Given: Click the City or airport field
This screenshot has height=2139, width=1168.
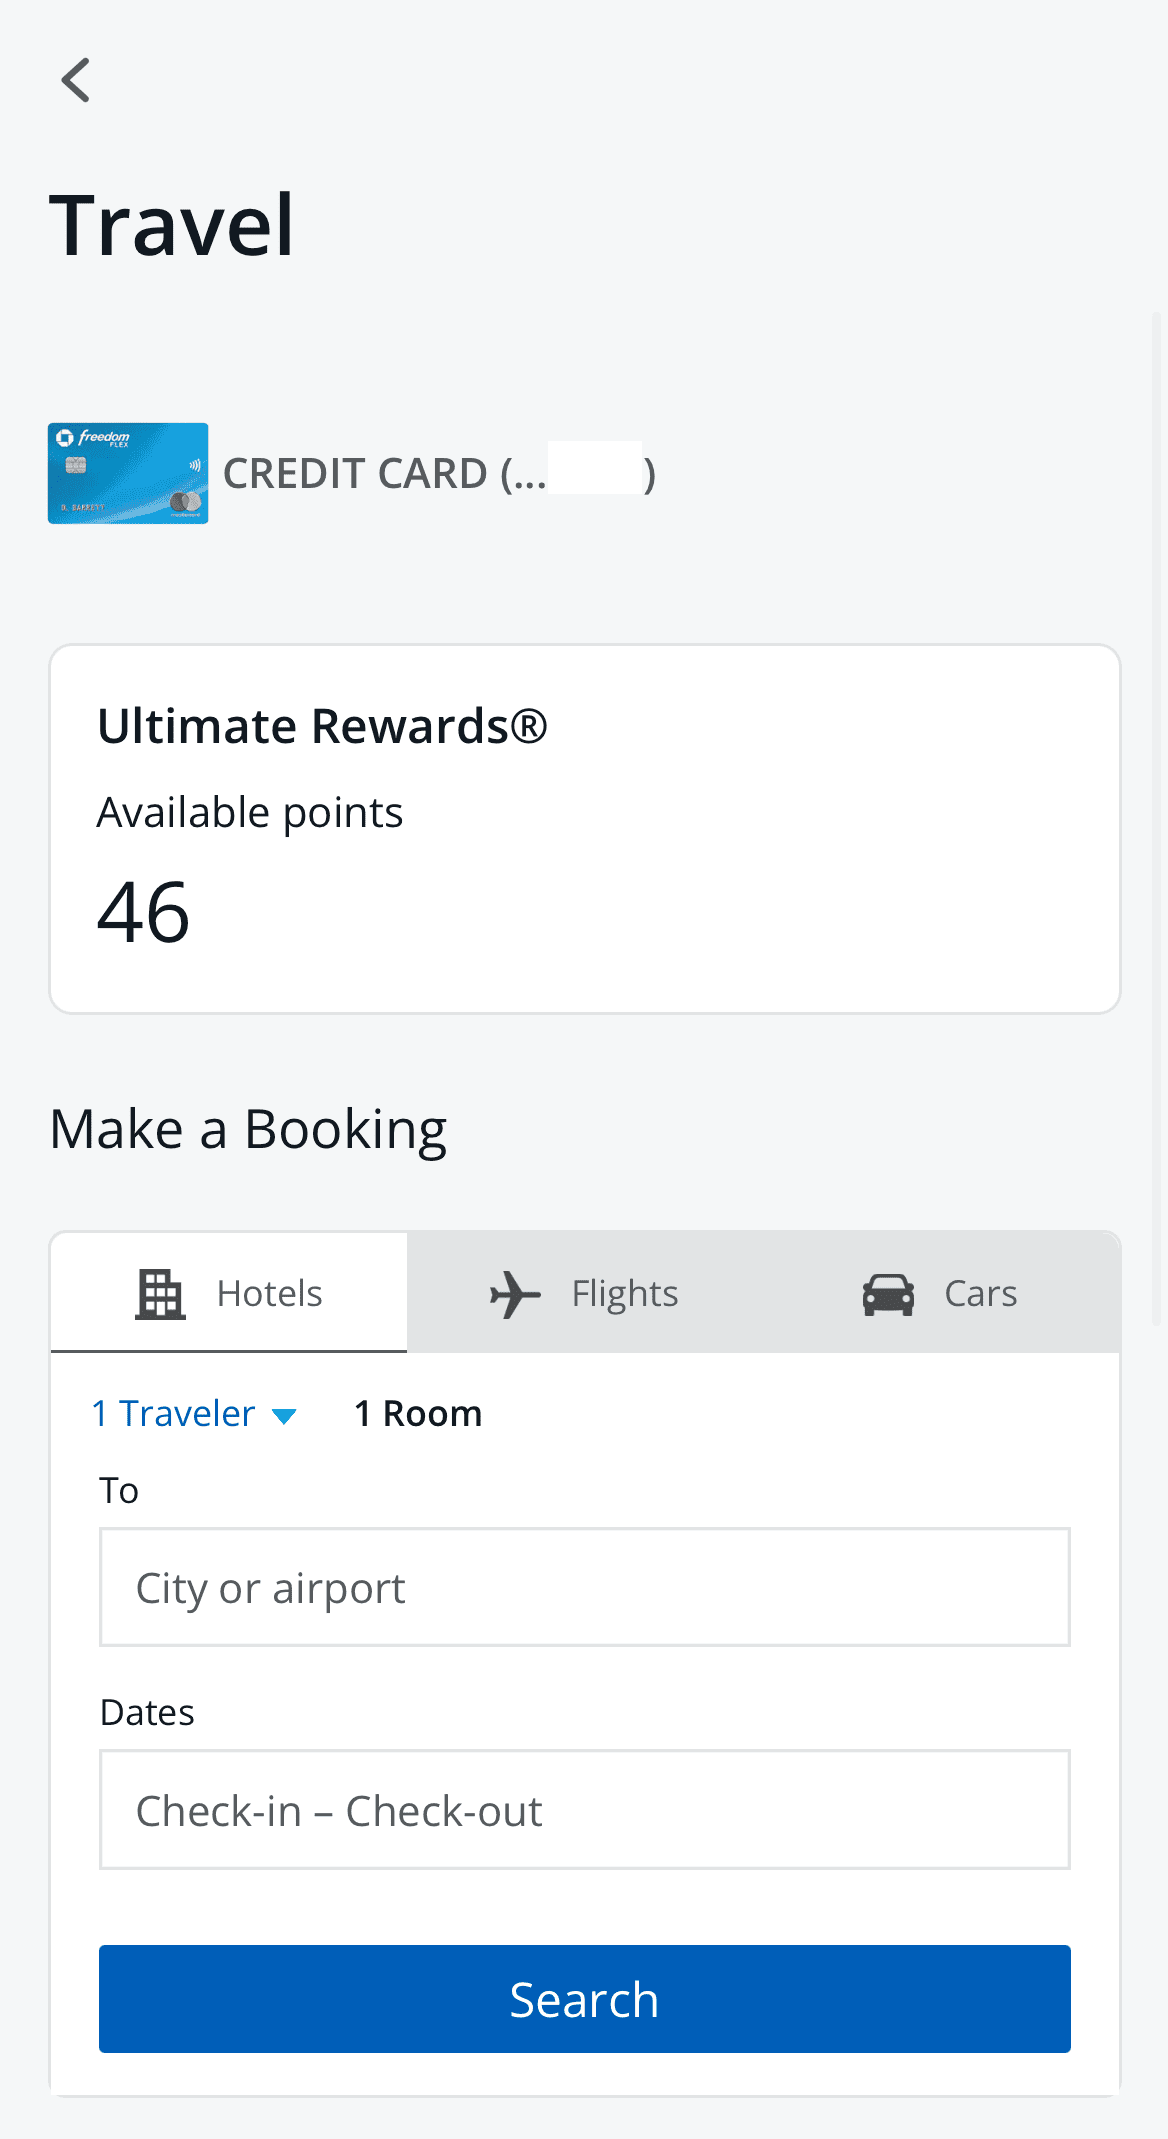Looking at the screenshot, I should [x=584, y=1587].
